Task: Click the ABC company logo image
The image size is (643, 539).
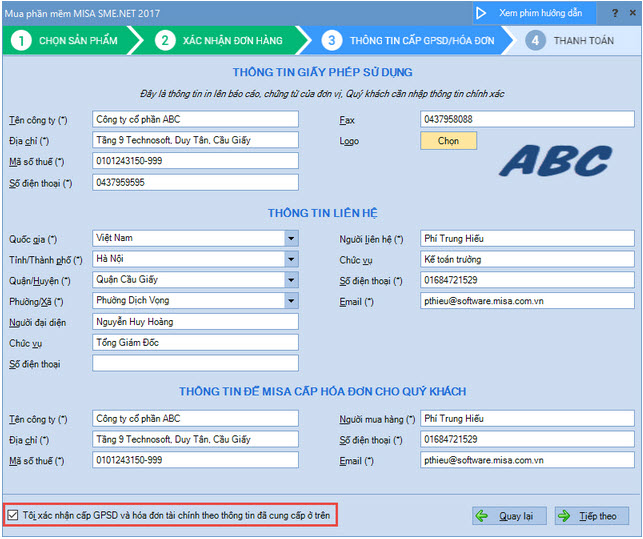Action: click(555, 160)
